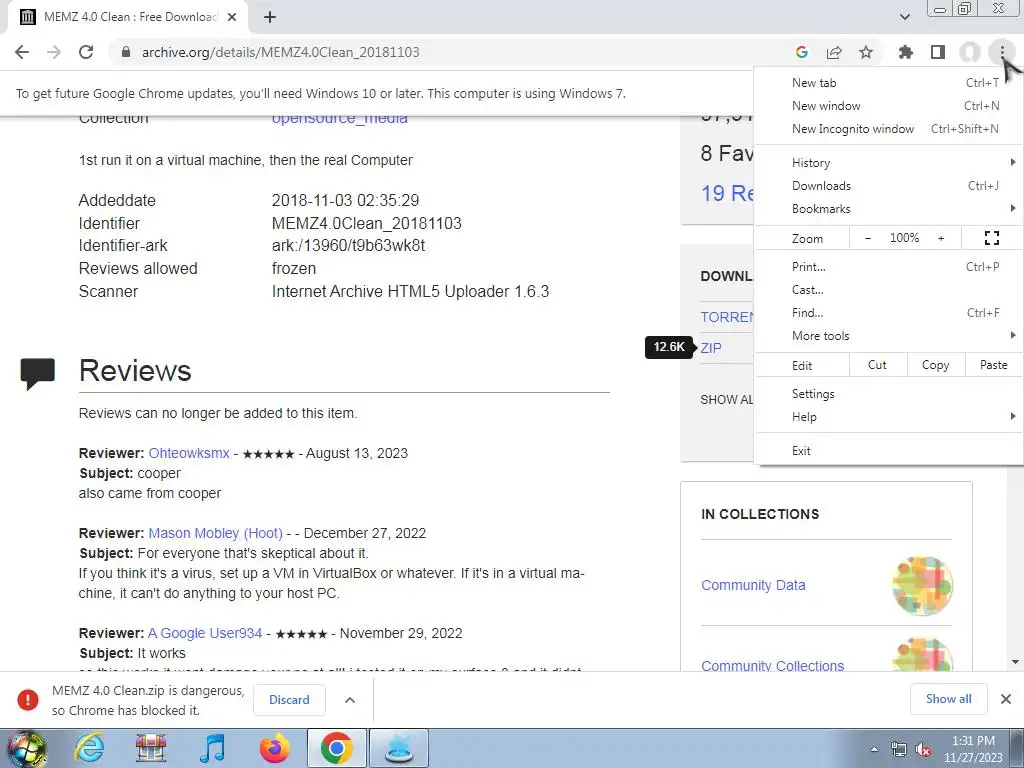Click the red dangerous download warning icon
This screenshot has height=768, width=1024.
27,699
